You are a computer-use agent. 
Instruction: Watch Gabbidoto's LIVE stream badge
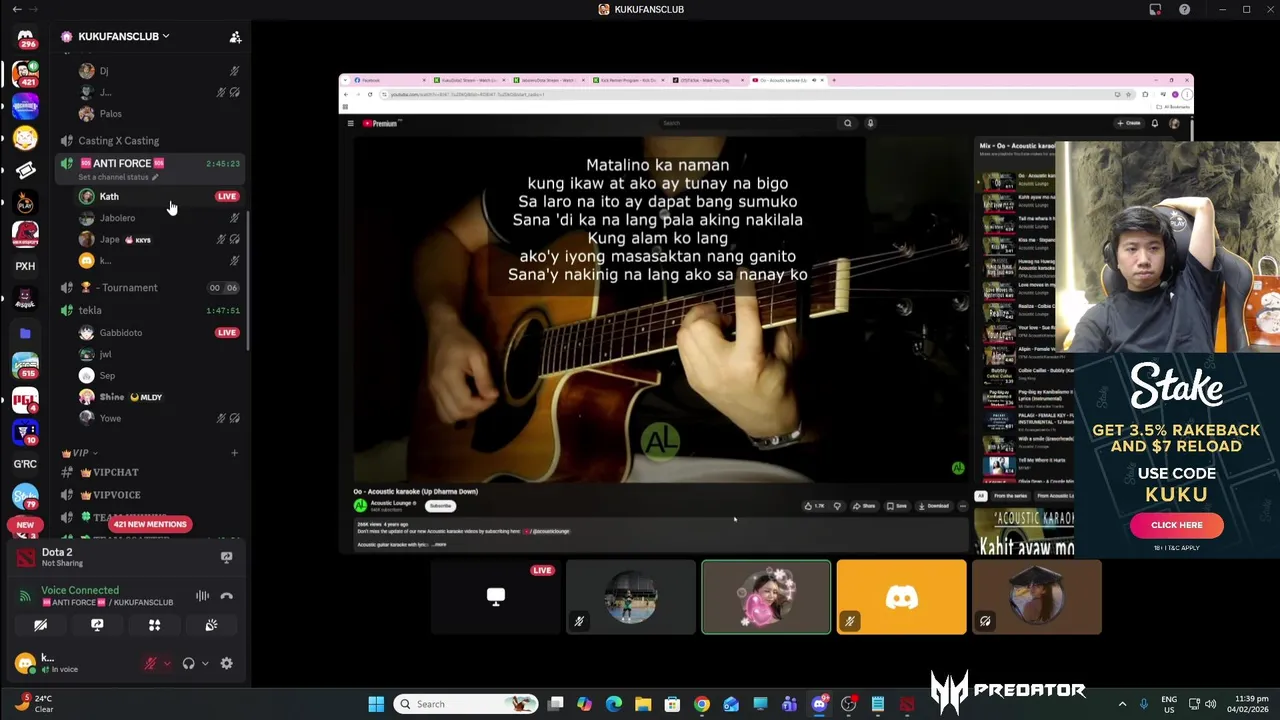227,333
